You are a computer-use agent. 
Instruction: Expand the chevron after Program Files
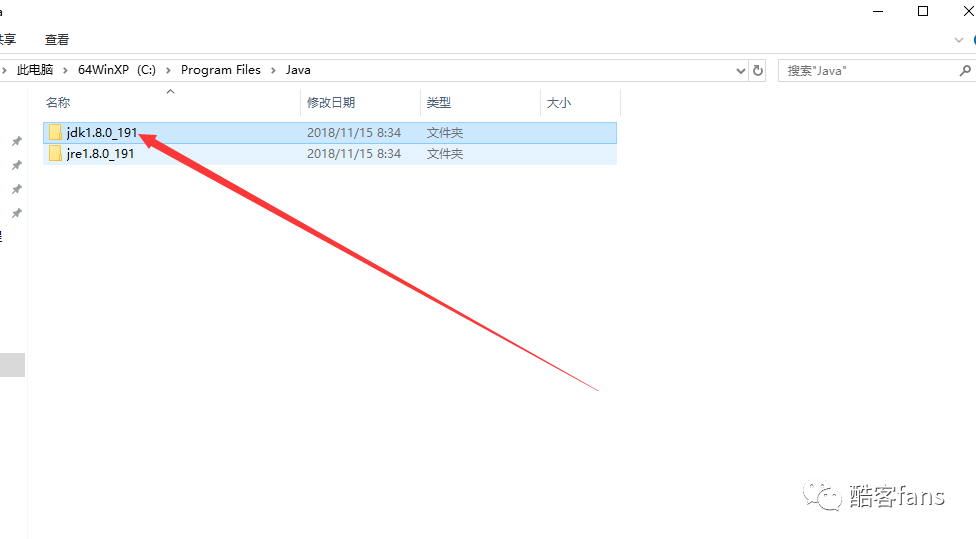coord(273,70)
